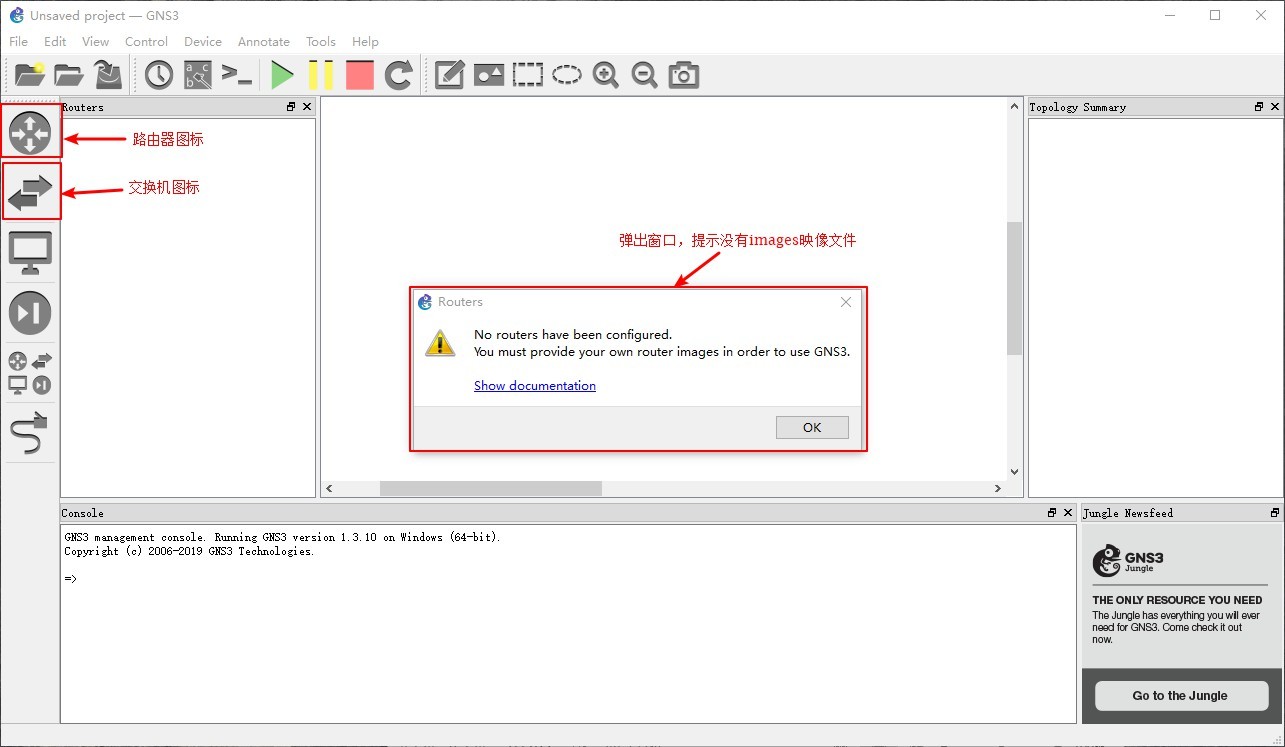This screenshot has height=747, width=1285.
Task: Click canvas scroll left arrow
Action: [330, 488]
